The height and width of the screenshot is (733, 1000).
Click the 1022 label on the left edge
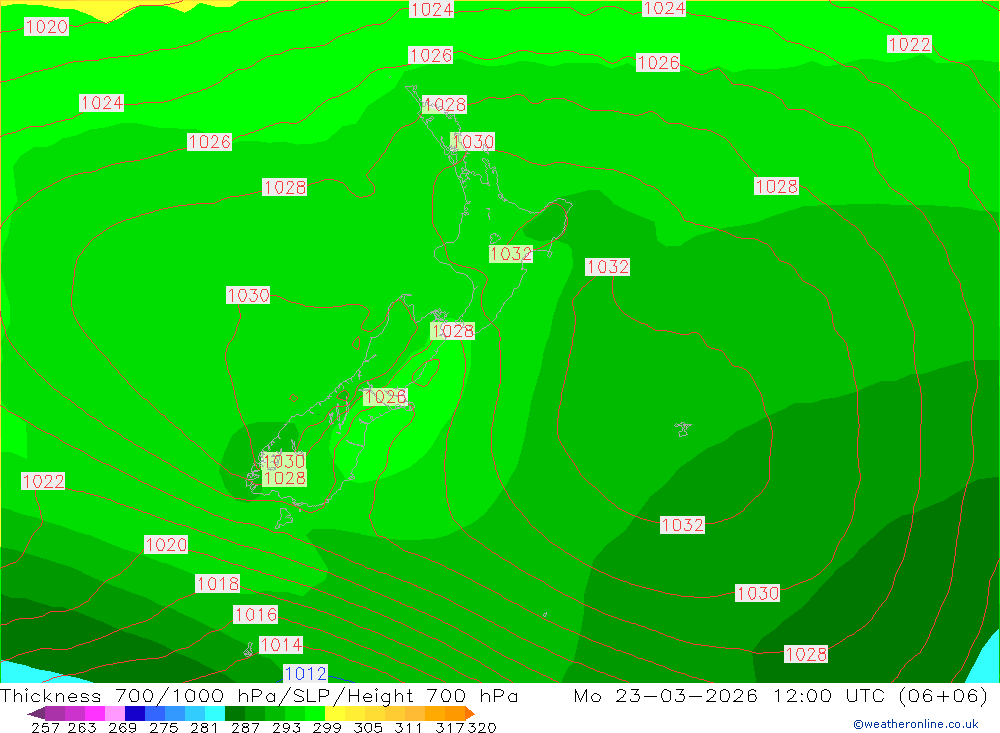(43, 481)
